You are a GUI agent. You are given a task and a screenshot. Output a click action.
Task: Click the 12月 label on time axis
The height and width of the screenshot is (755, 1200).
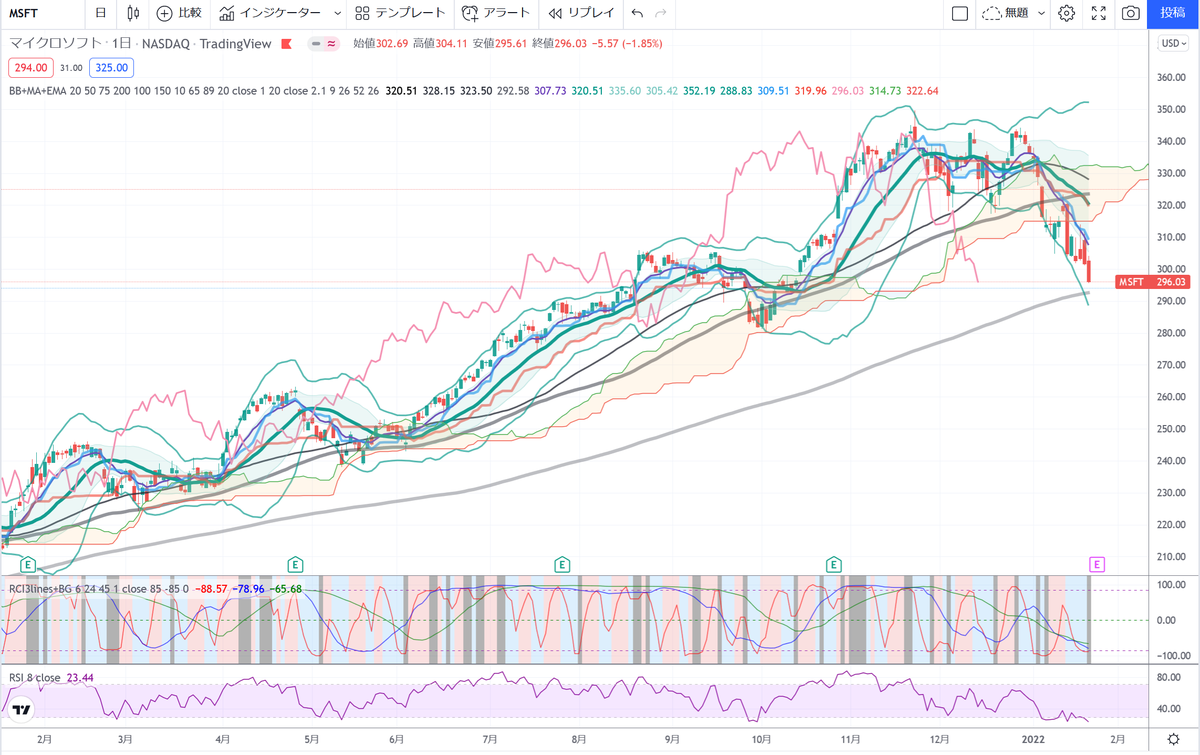pyautogui.click(x=938, y=738)
